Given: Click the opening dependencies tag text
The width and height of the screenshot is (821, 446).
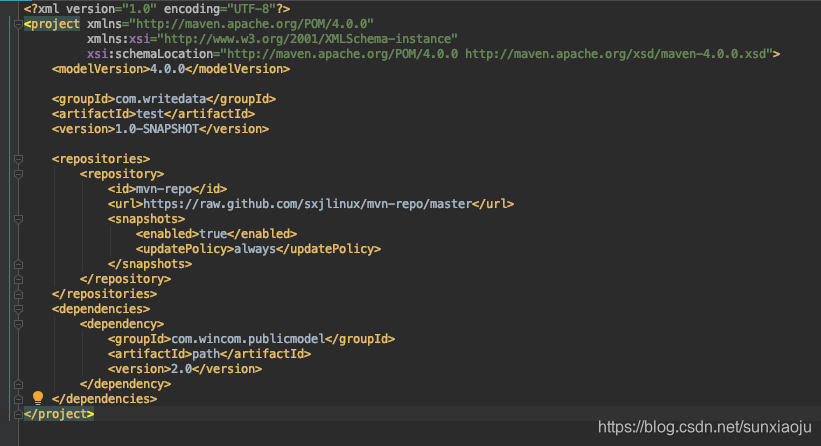Looking at the screenshot, I should click(101, 309).
